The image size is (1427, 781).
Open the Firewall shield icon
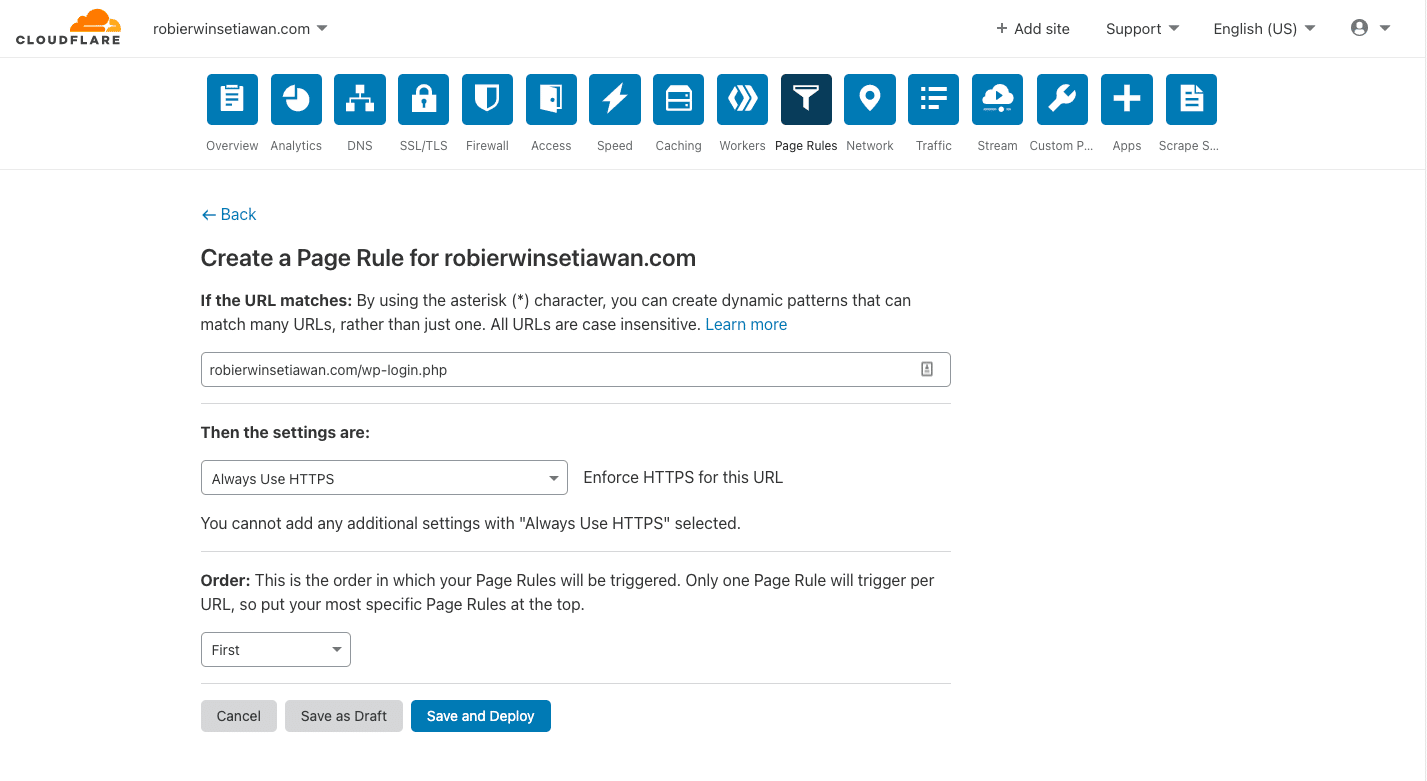487,99
